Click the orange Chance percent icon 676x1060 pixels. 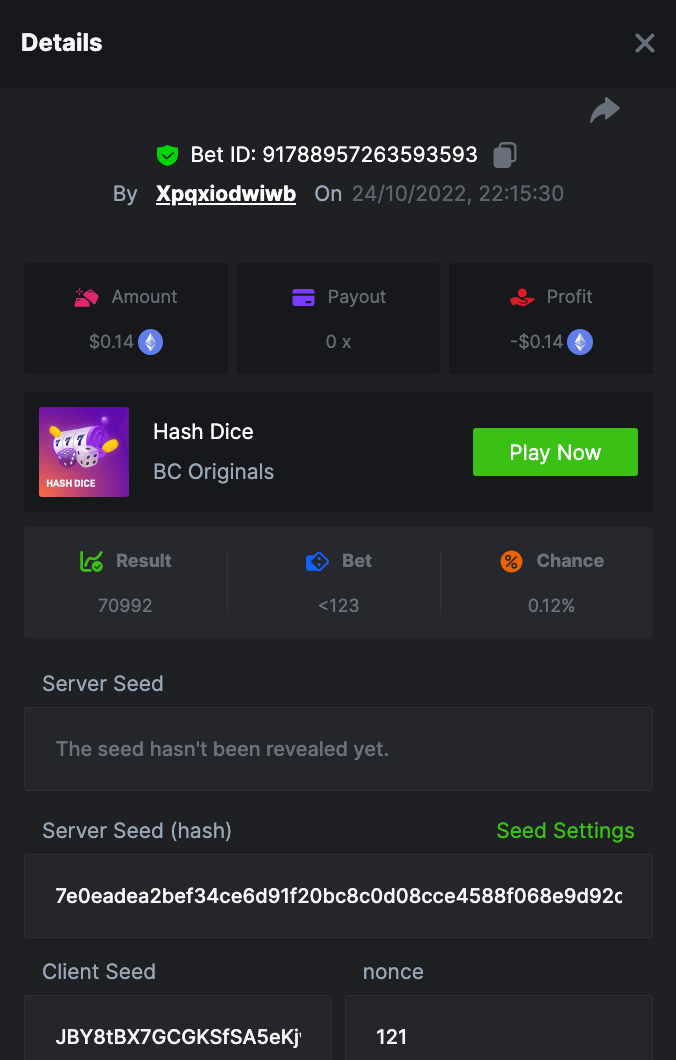point(511,561)
